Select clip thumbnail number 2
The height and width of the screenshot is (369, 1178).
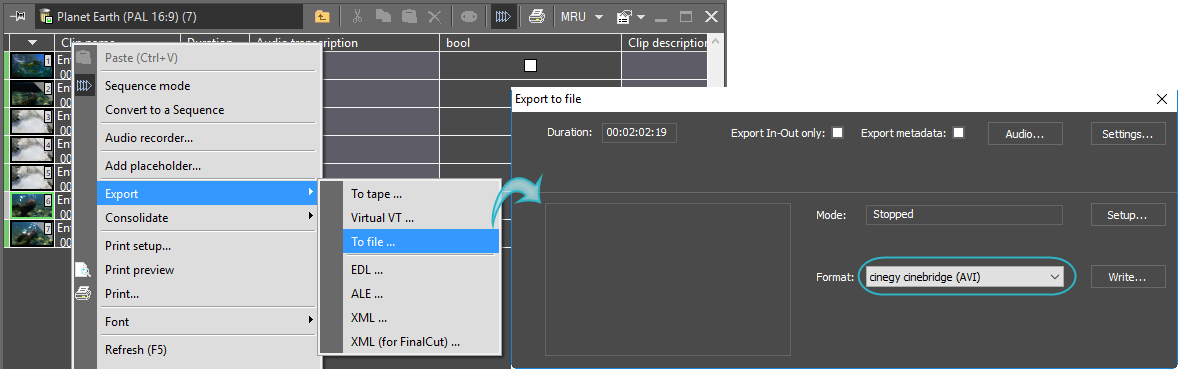tap(32, 93)
